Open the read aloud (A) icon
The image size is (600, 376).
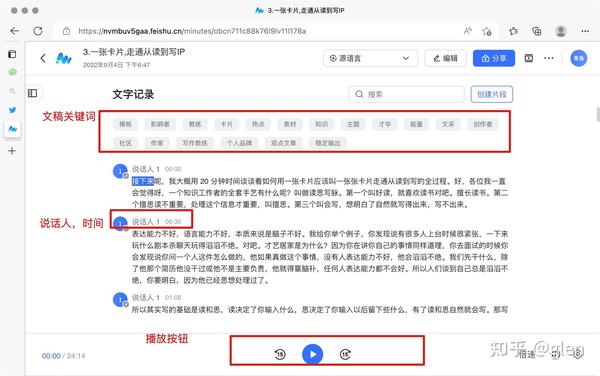coord(468,31)
